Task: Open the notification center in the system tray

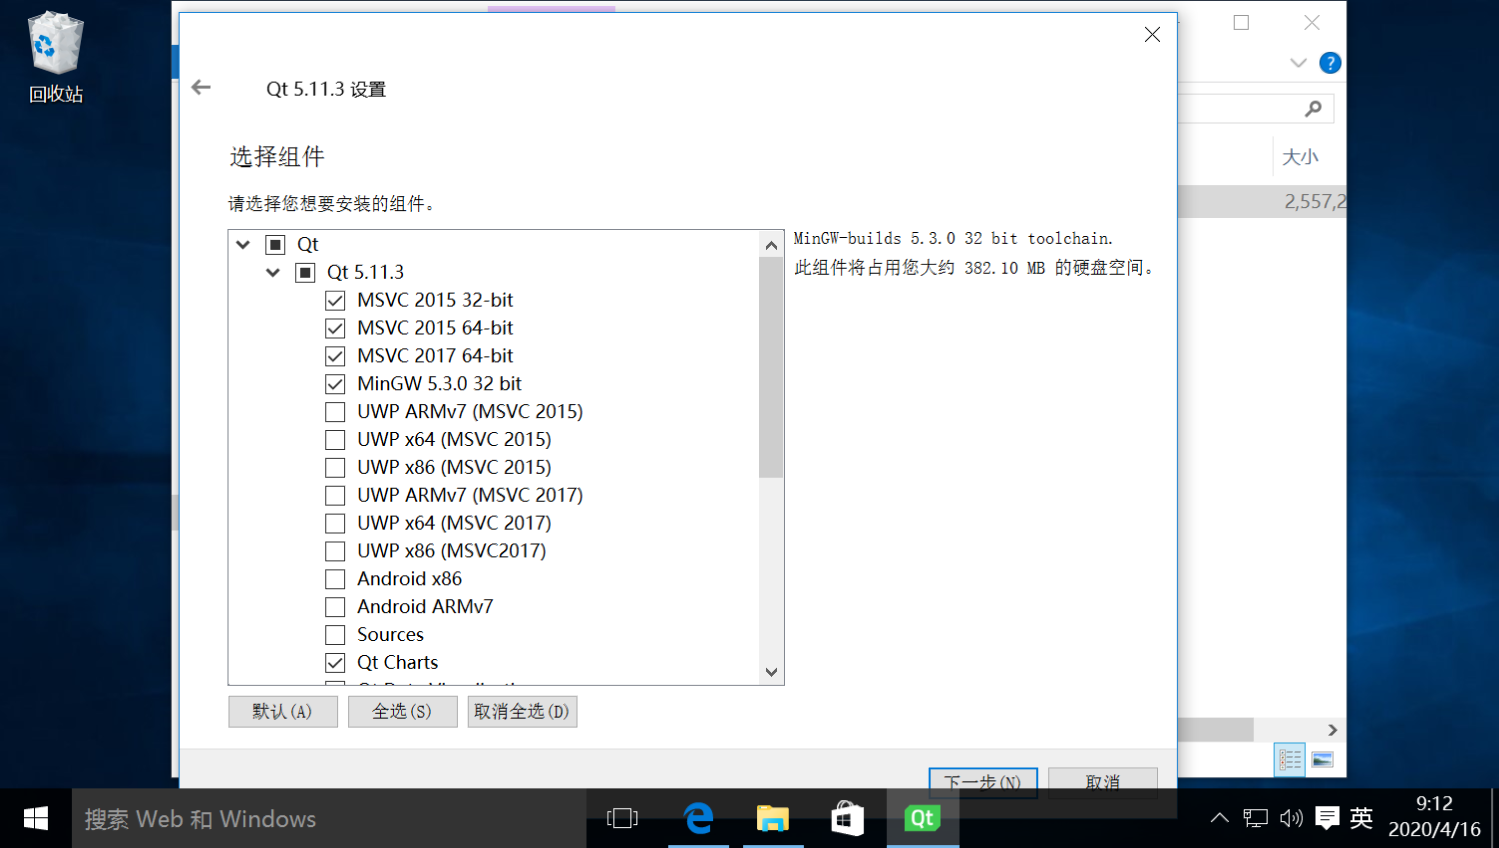Action: 1328,817
